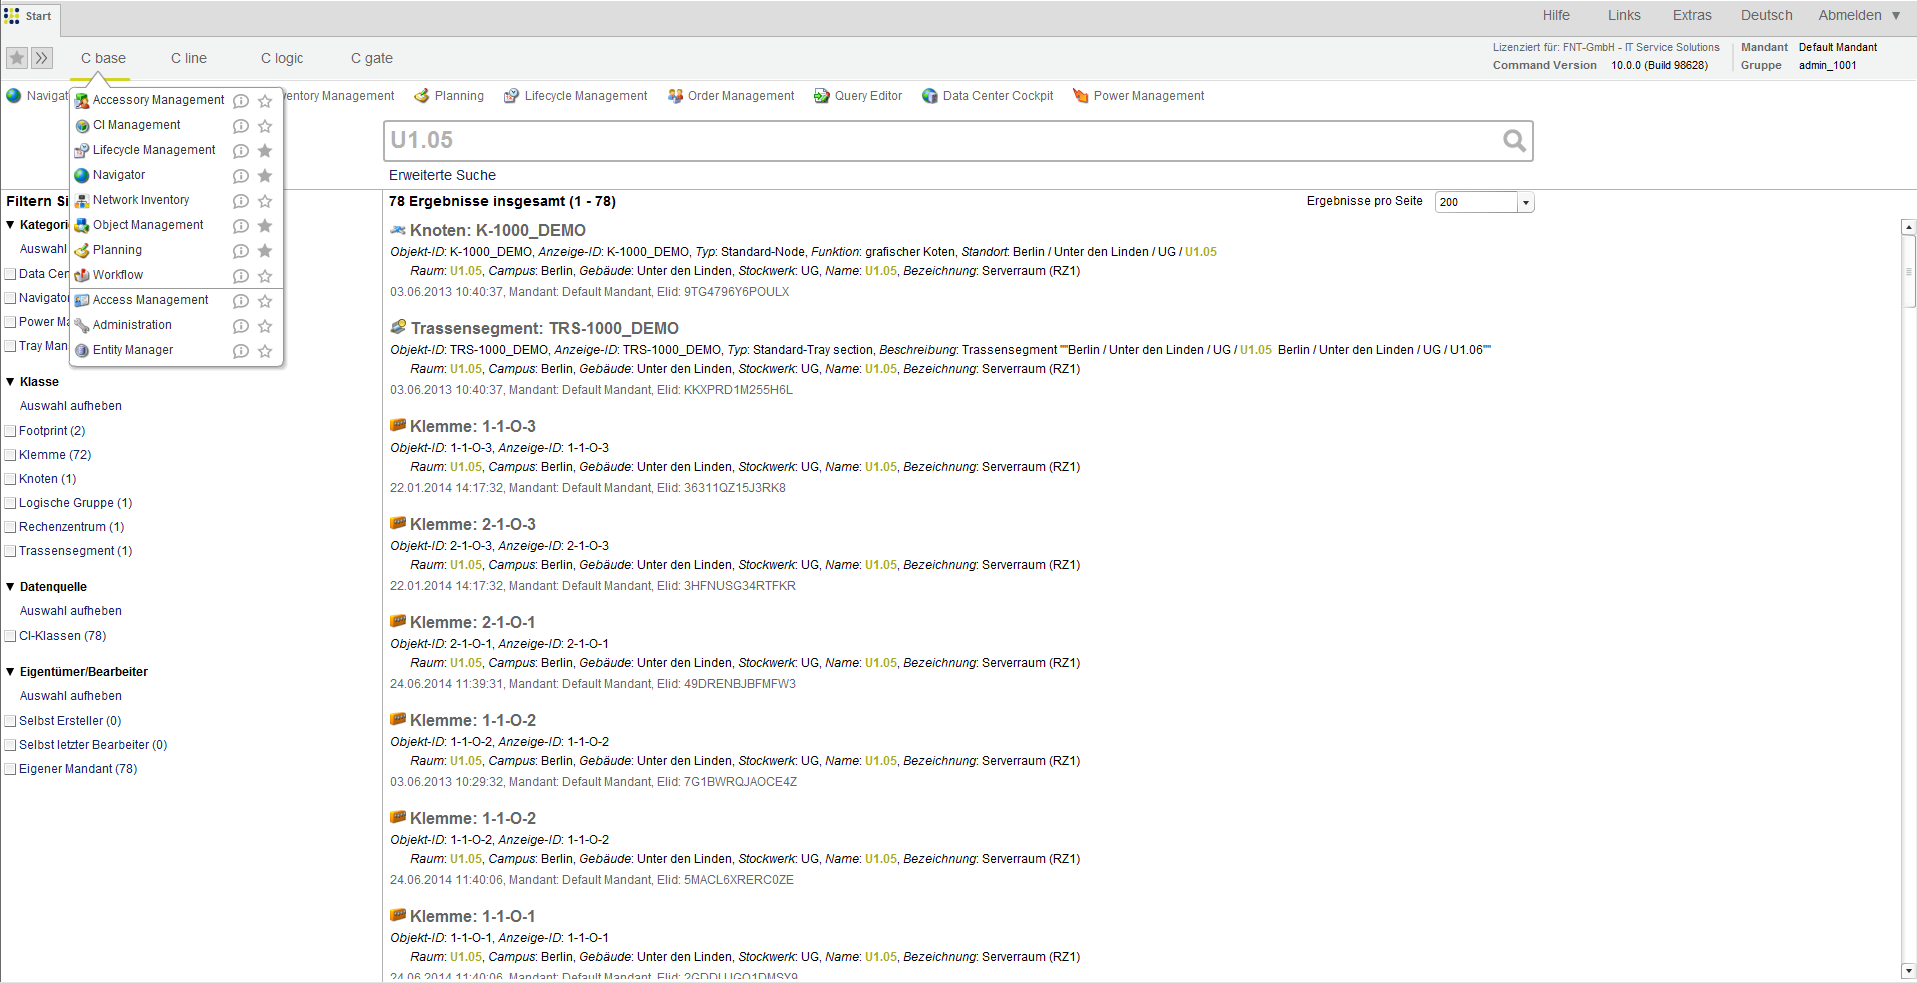This screenshot has height=983, width=1917.
Task: Click into the U1.05 search field
Action: pos(940,141)
